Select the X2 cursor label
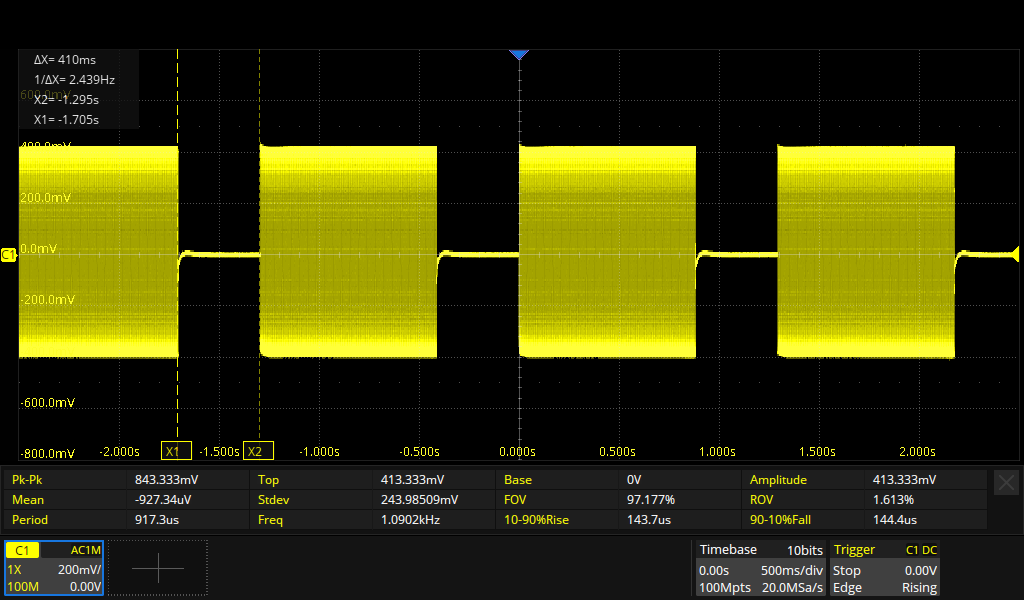Image resolution: width=1024 pixels, height=600 pixels. (x=259, y=451)
